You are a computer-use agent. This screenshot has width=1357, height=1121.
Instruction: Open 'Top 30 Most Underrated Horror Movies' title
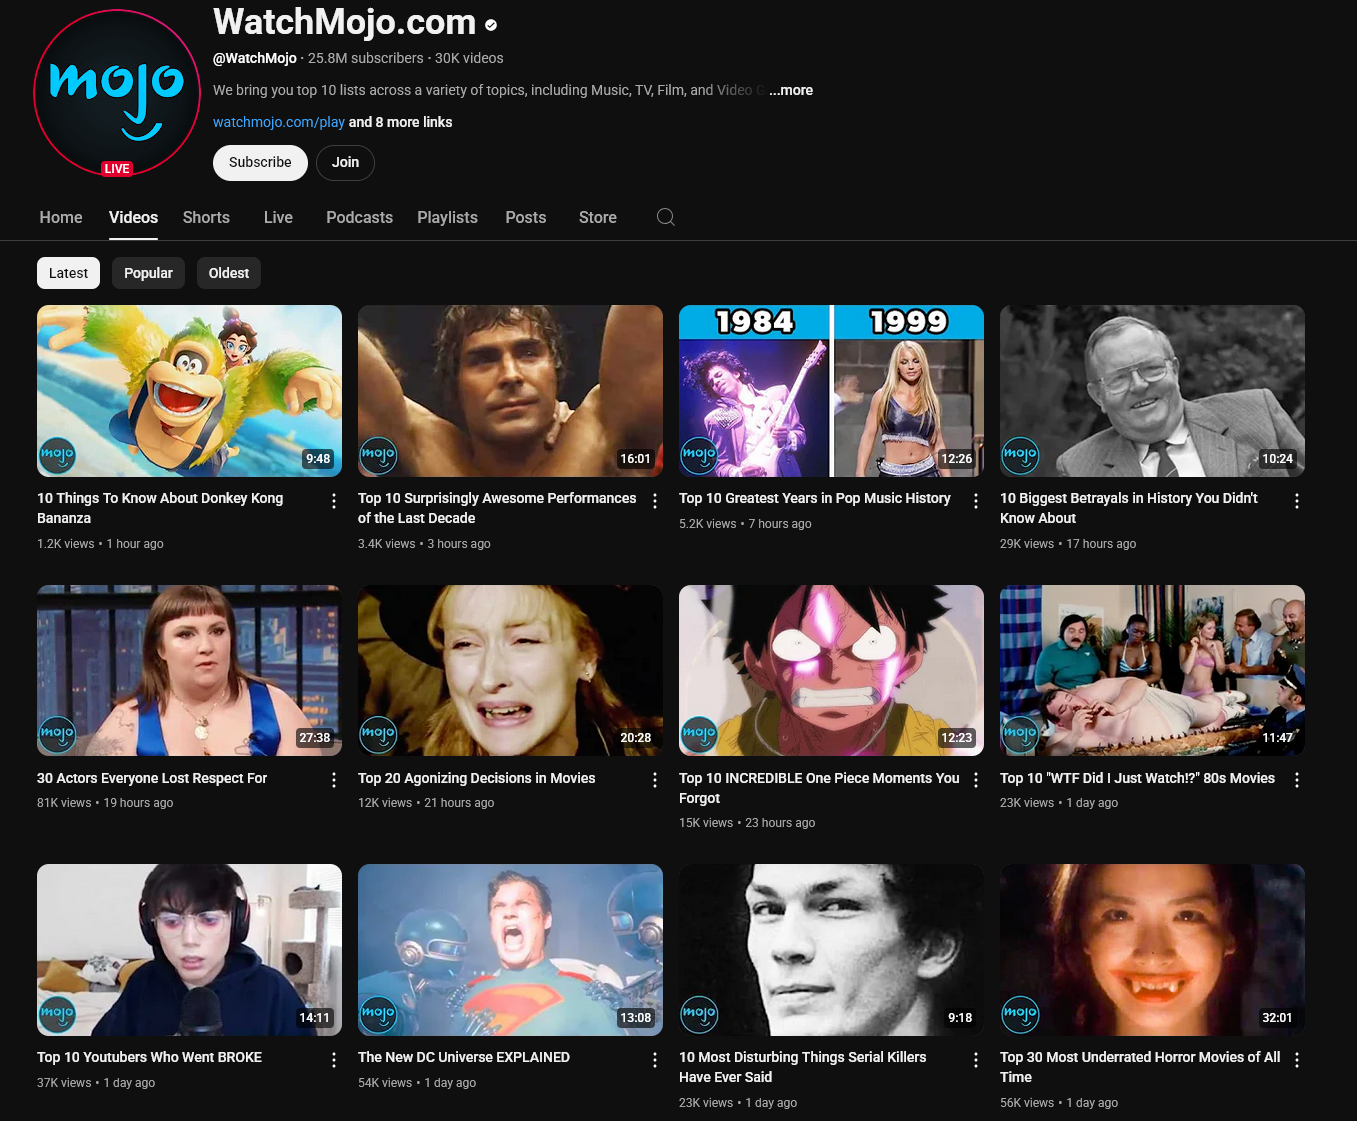(x=1140, y=1067)
